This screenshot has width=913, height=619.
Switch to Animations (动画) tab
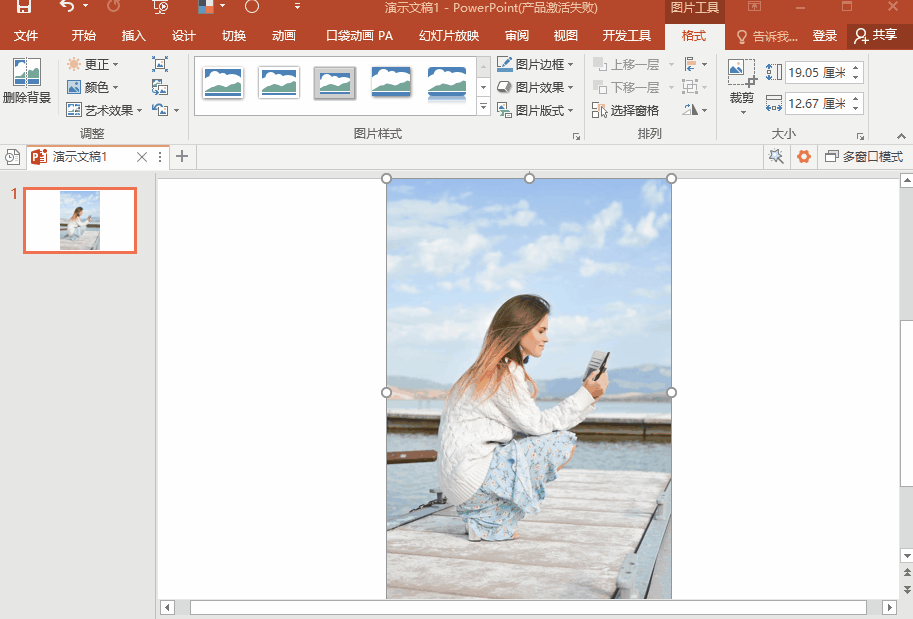pos(284,36)
